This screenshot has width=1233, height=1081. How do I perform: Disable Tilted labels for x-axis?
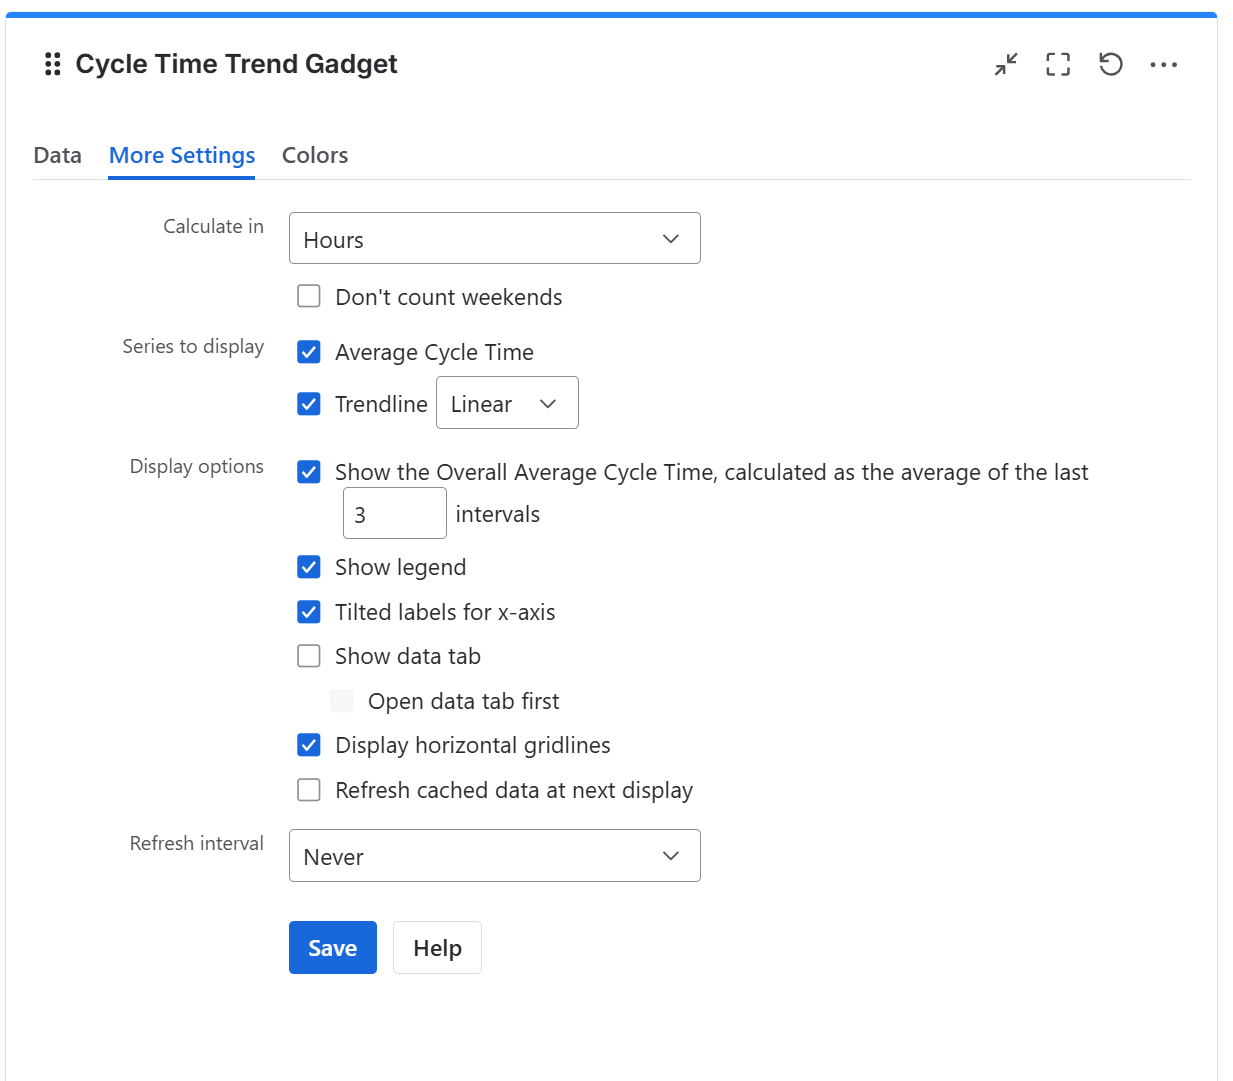[x=309, y=612]
